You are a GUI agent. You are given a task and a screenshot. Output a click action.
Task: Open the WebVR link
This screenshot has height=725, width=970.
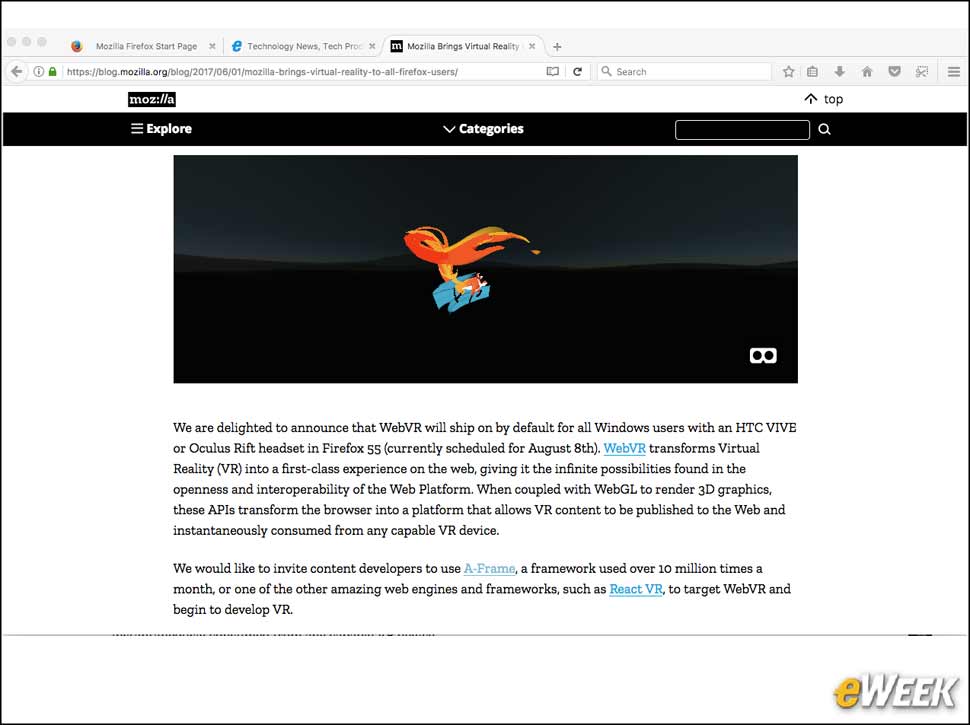624,448
